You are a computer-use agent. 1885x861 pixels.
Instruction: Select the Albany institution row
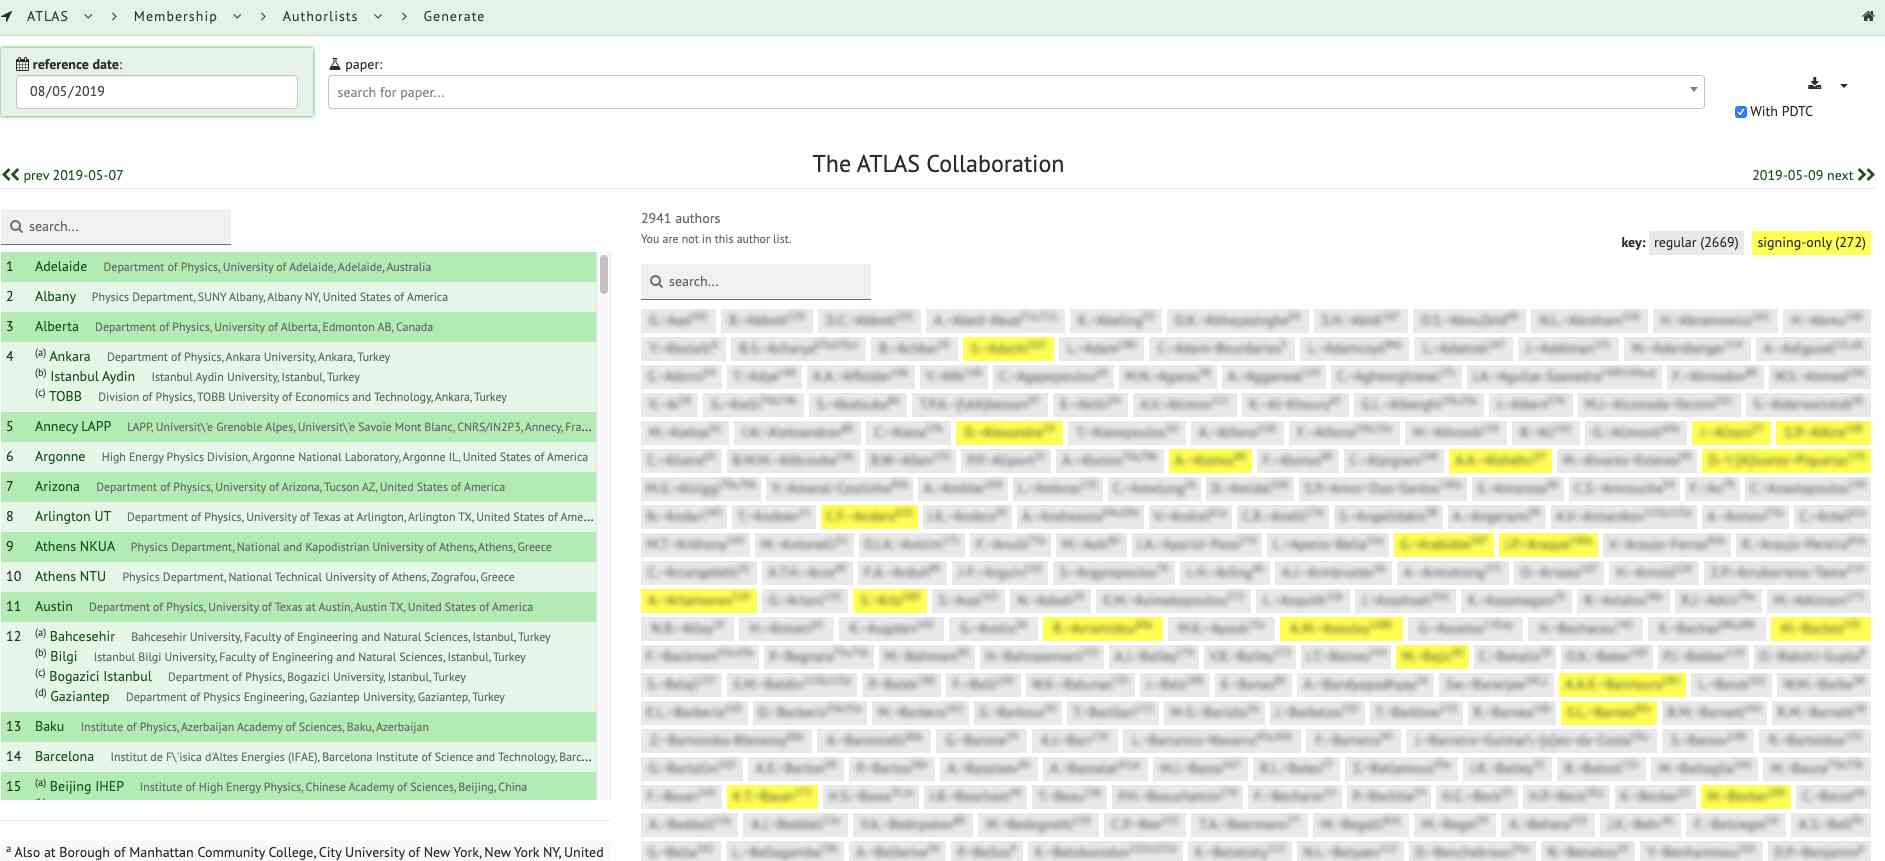pyautogui.click(x=298, y=297)
